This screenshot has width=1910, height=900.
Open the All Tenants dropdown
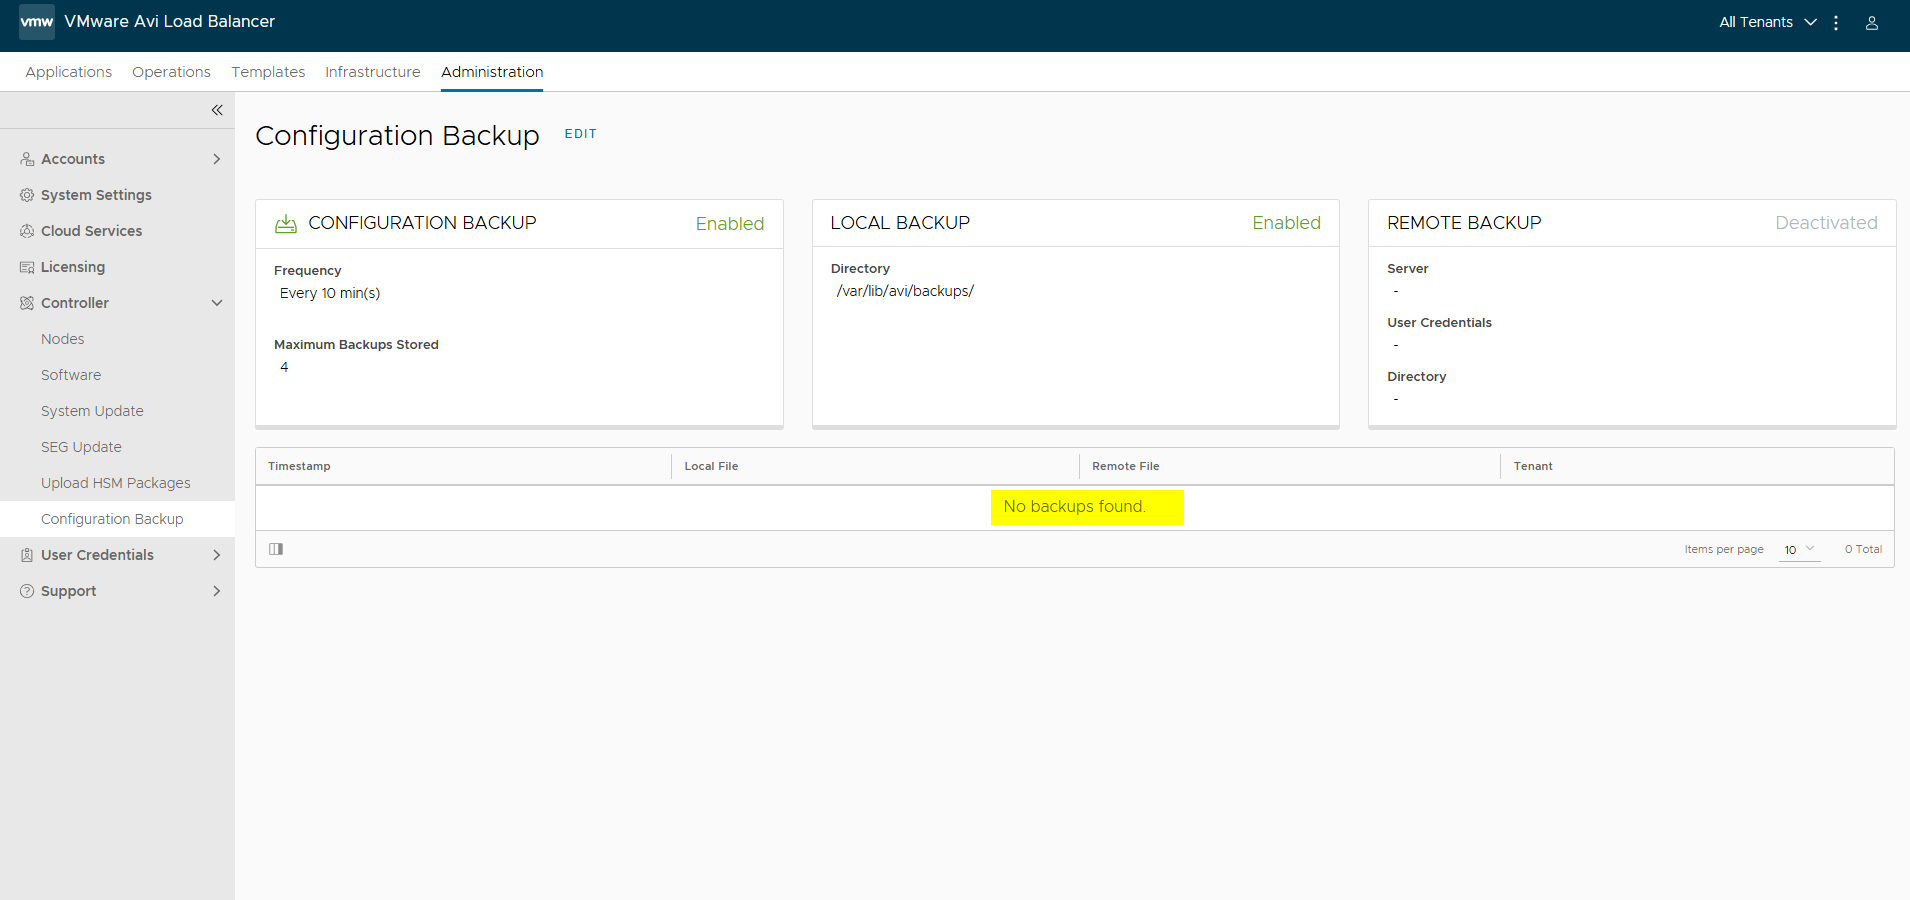click(x=1767, y=22)
